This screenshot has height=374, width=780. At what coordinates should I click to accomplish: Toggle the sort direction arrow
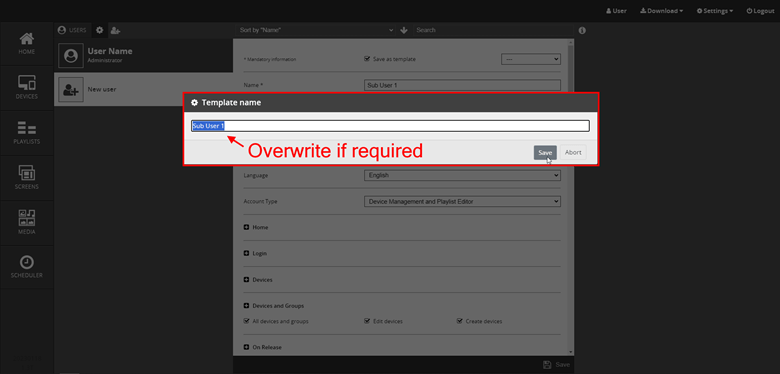tap(404, 30)
